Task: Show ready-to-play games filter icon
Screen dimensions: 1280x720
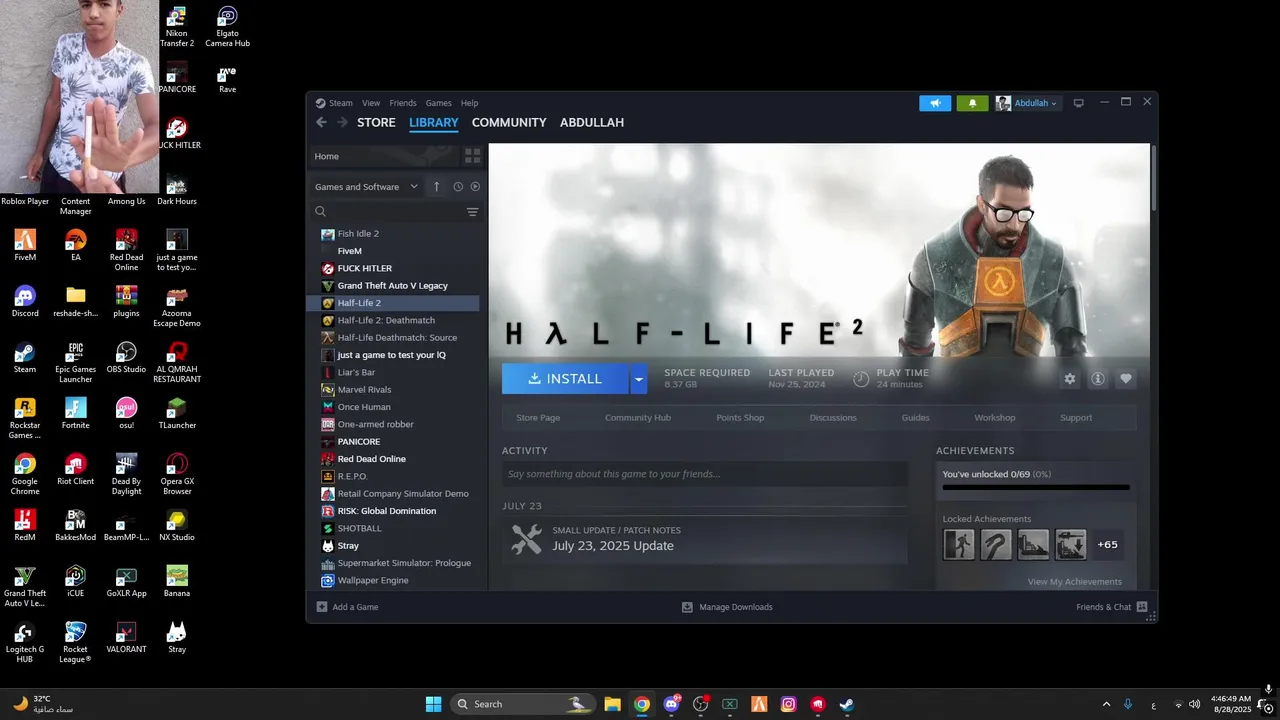Action: (x=475, y=187)
